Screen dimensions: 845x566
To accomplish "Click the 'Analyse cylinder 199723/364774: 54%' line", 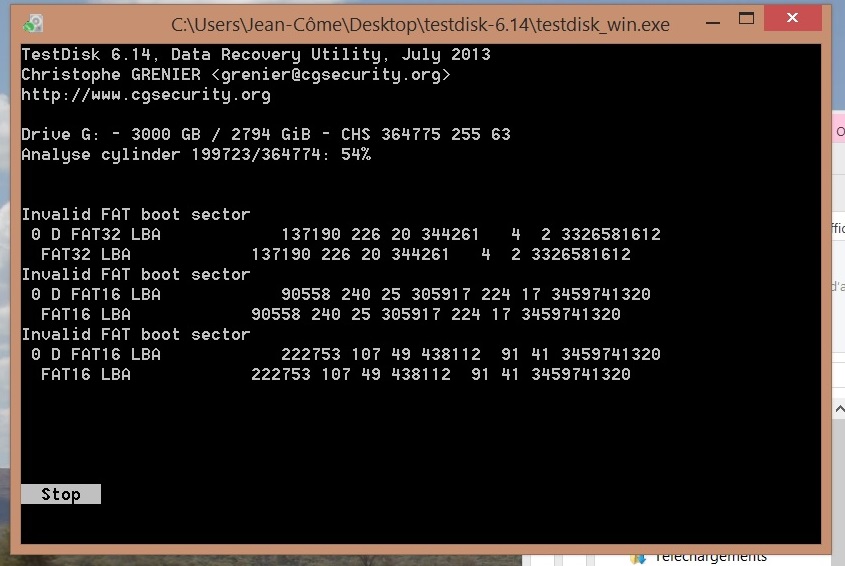I will 196,155.
